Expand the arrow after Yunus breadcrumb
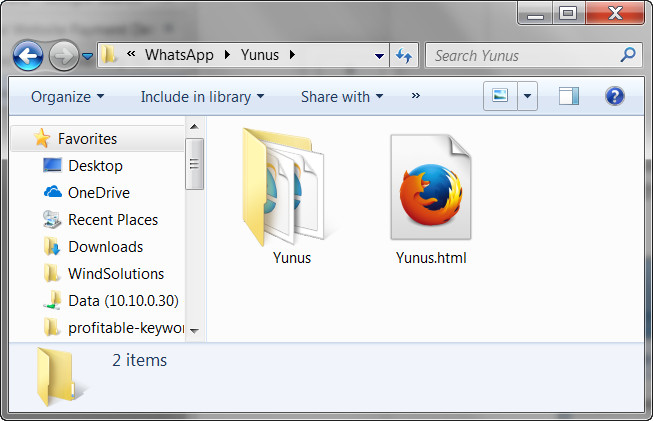Viewport: 653px width, 421px height. click(x=292, y=55)
